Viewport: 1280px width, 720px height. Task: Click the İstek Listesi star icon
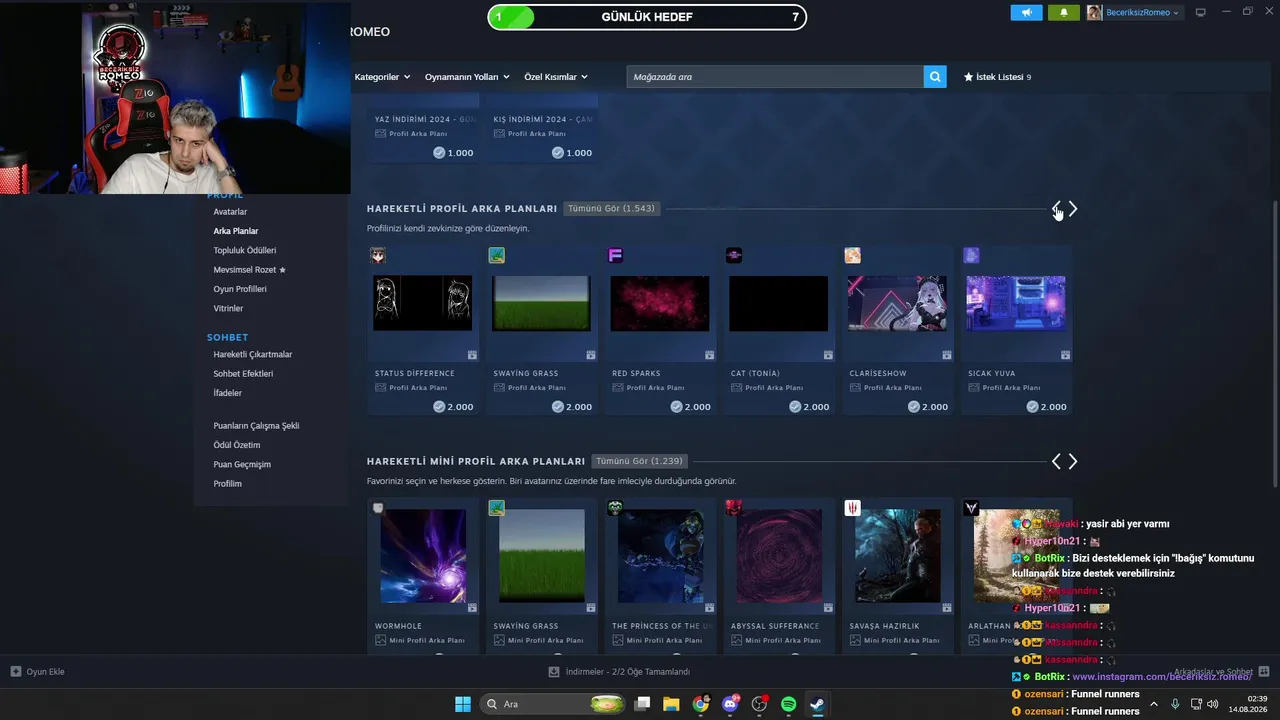click(968, 77)
